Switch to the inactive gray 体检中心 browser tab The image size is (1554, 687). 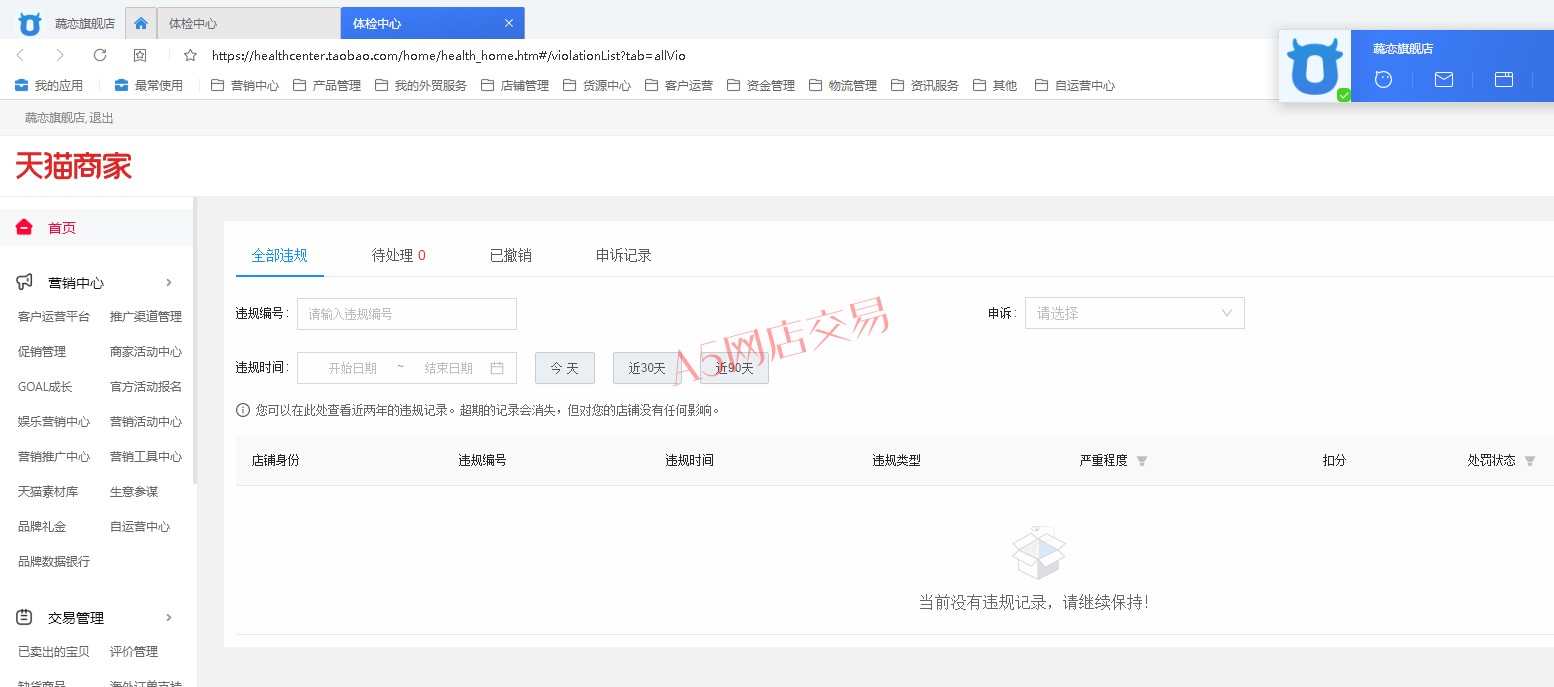(x=248, y=23)
